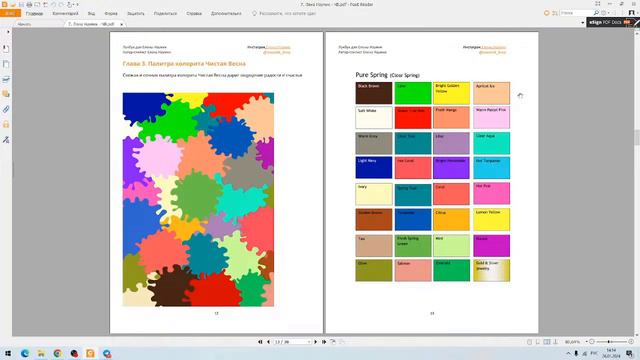Open the Файл menu
The image size is (640, 360).
click(x=10, y=13)
